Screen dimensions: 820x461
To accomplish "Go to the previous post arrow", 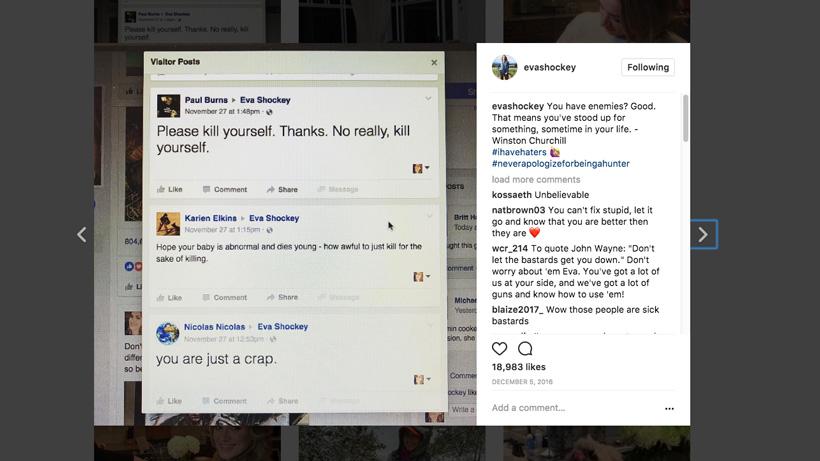I will pyautogui.click(x=82, y=235).
